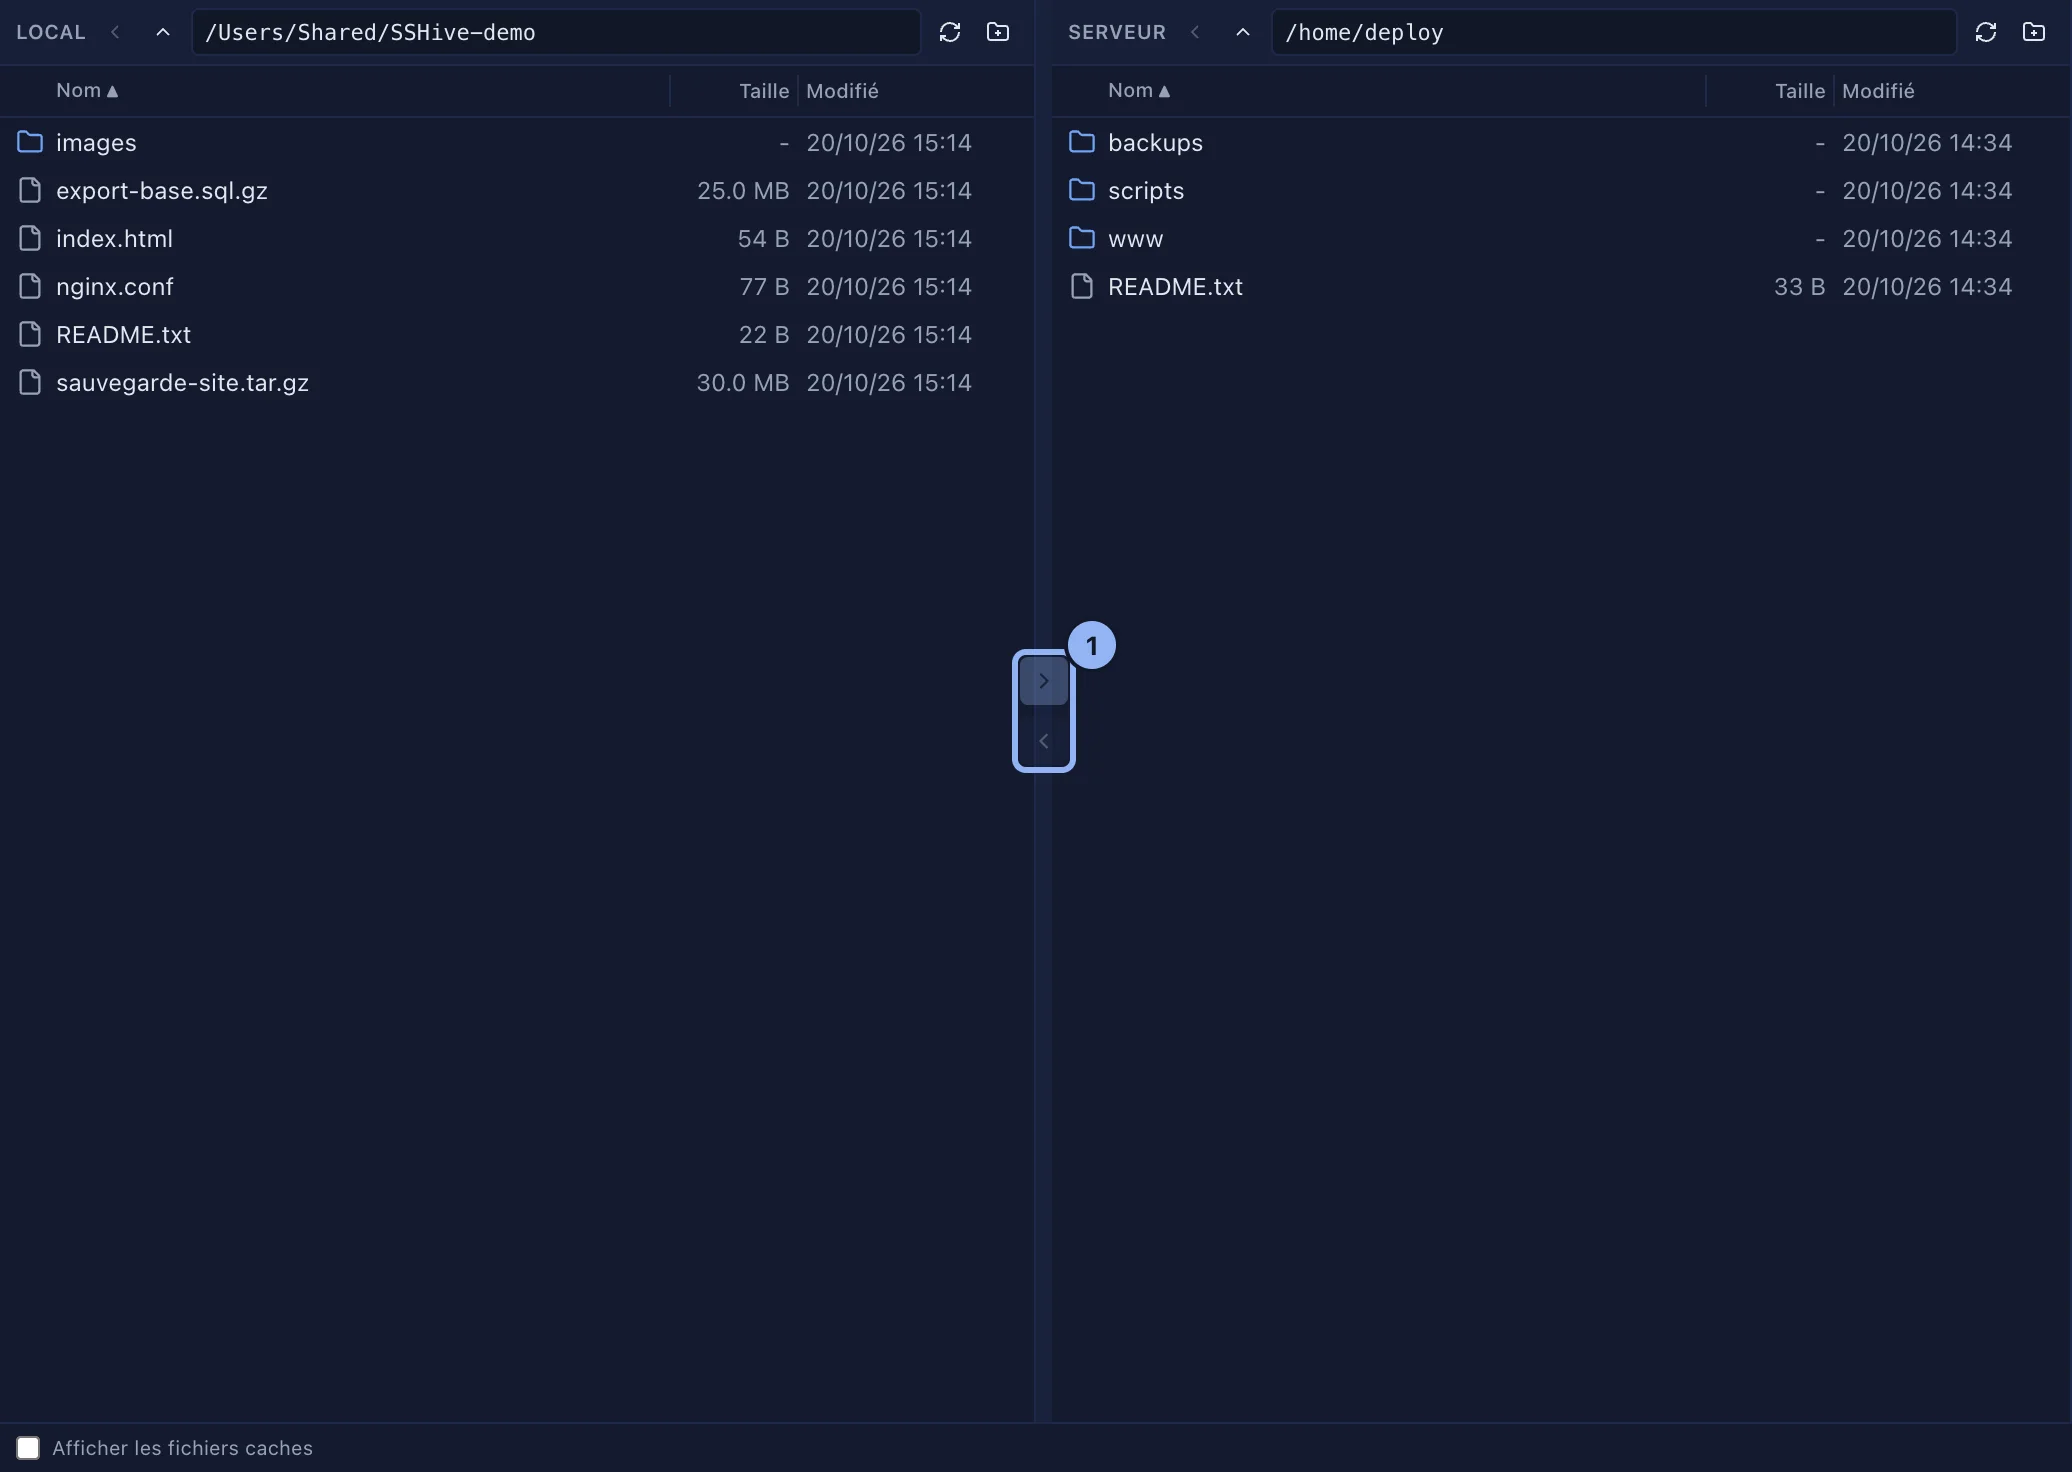Download selection to local with left arrow
Viewport: 2072px width, 1472px height.
click(x=1043, y=741)
